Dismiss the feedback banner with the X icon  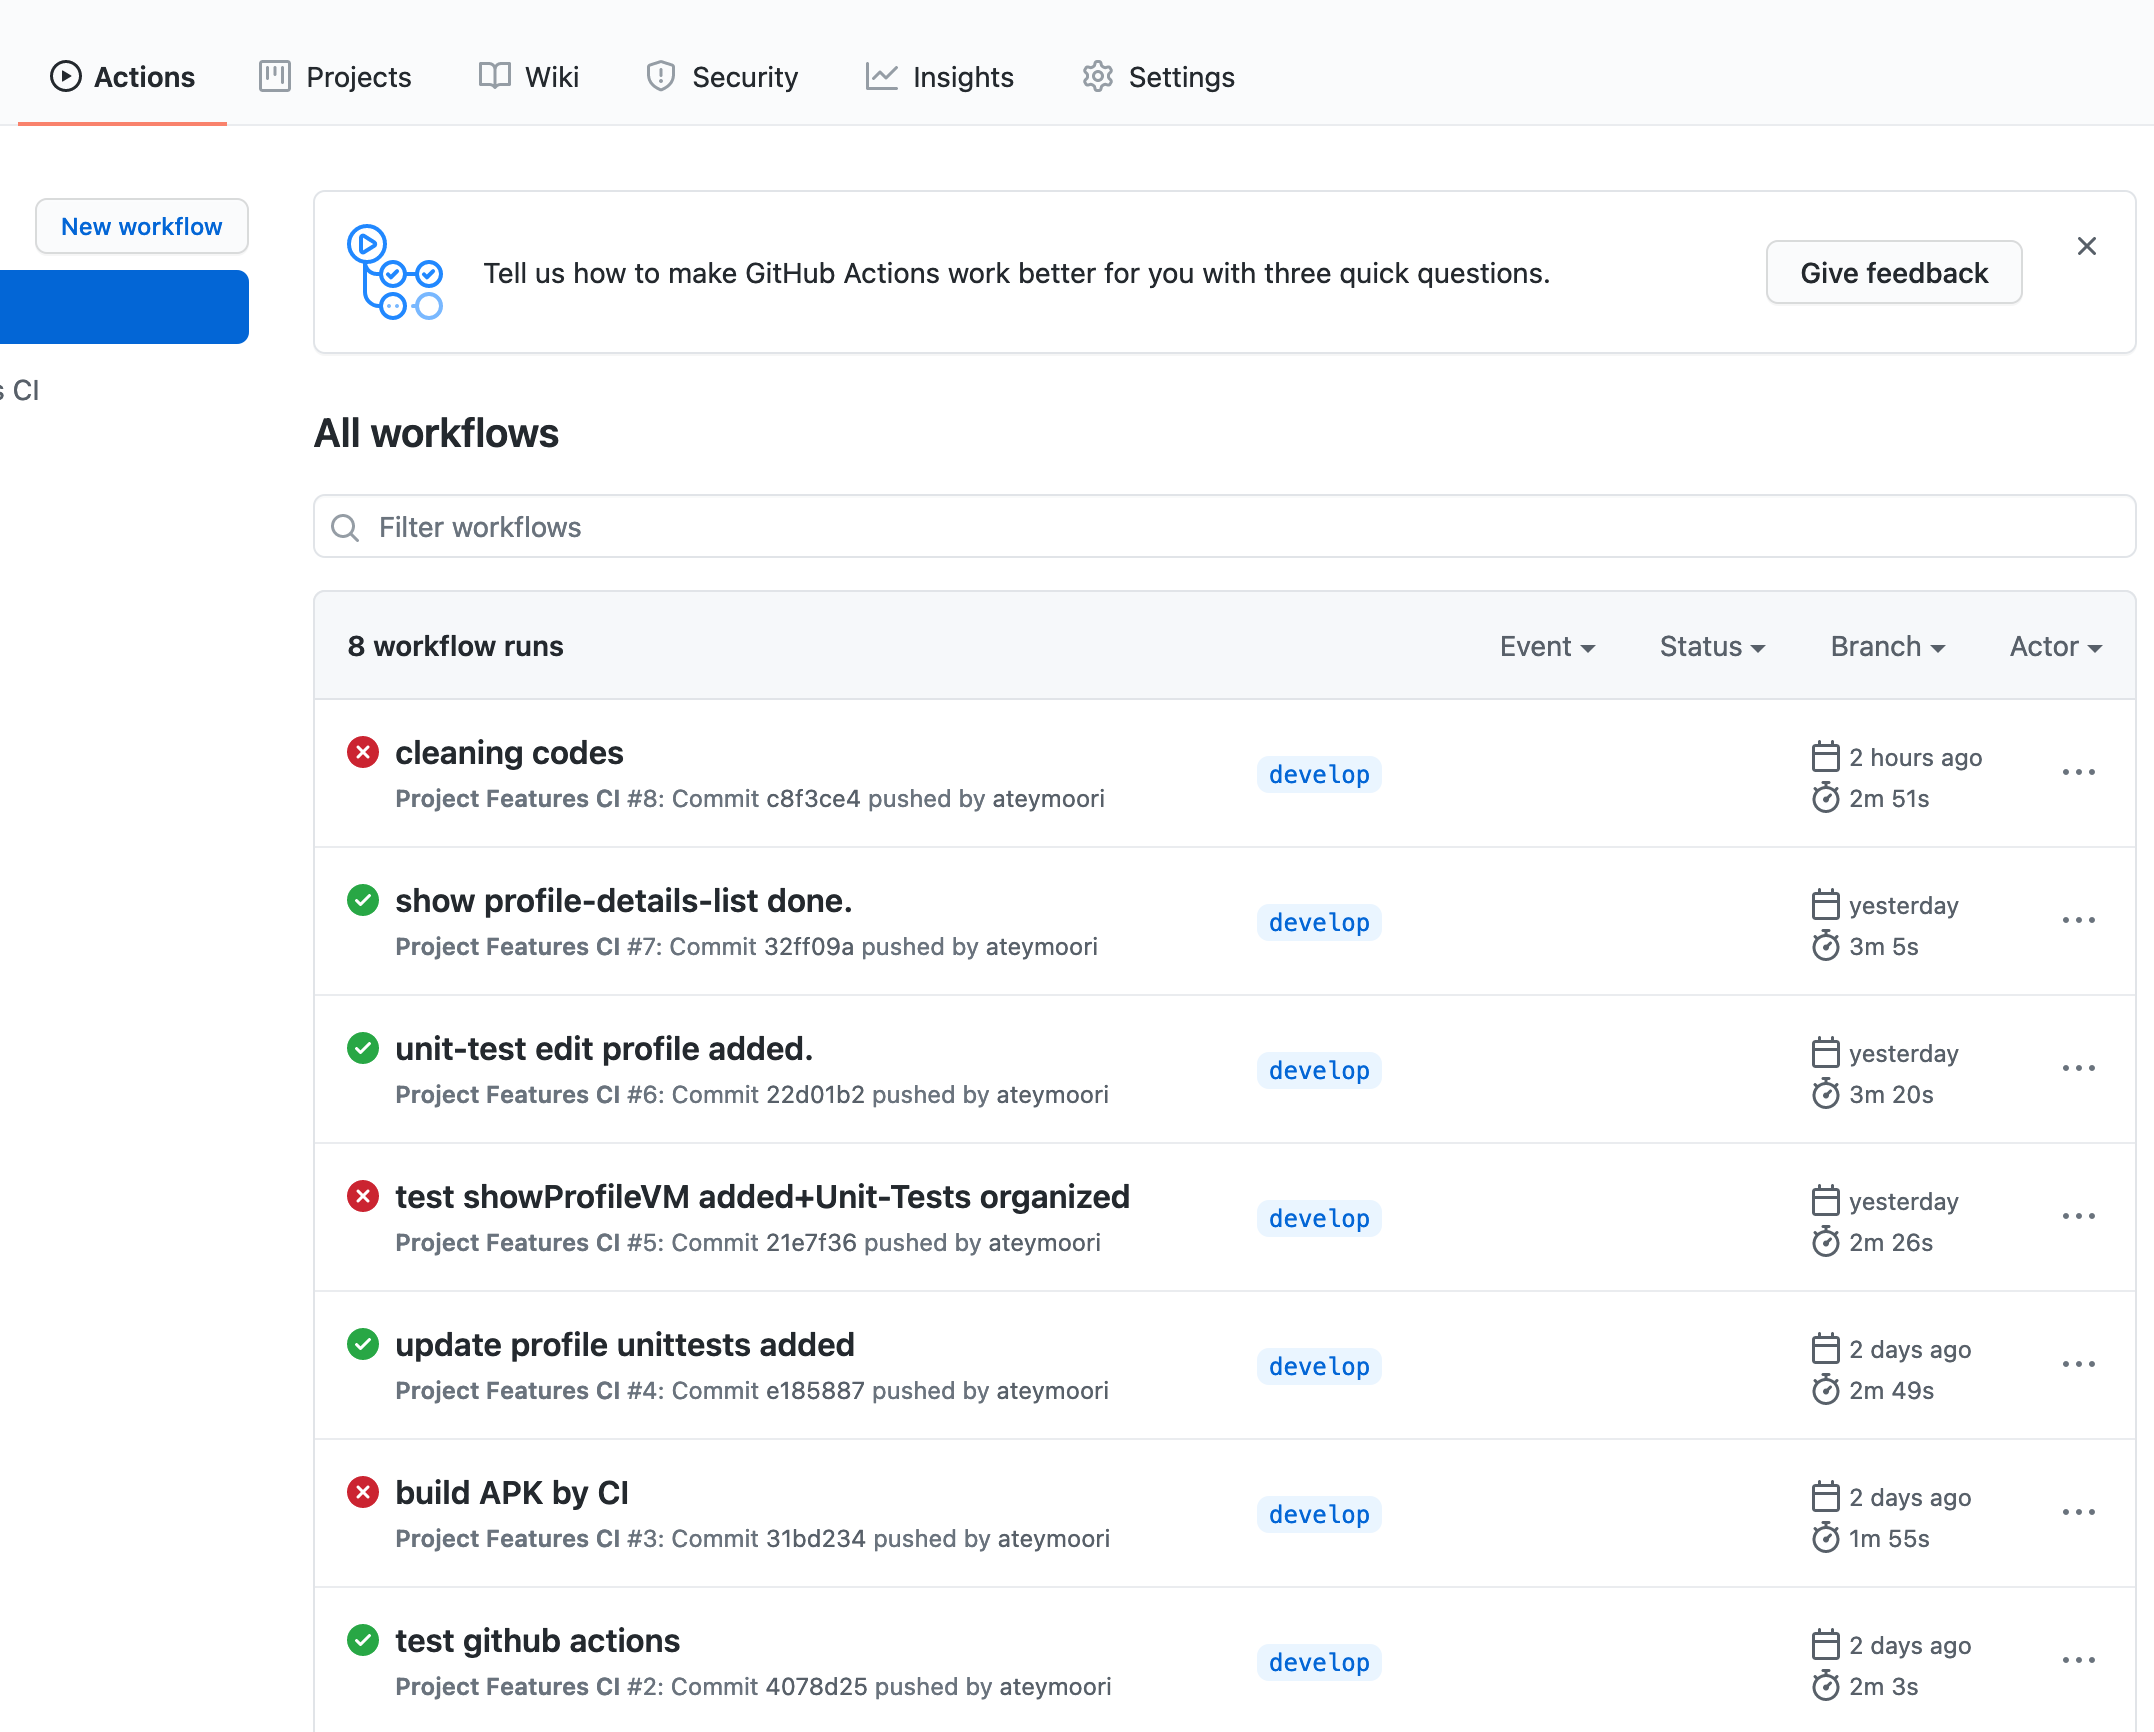click(x=2086, y=246)
